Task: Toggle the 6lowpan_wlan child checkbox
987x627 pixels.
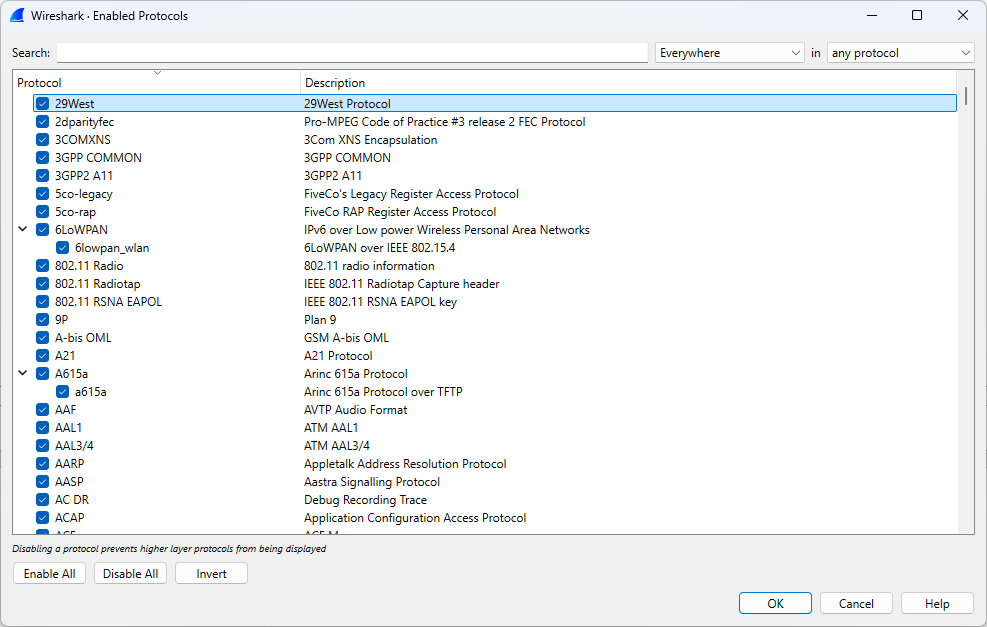Action: [62, 247]
